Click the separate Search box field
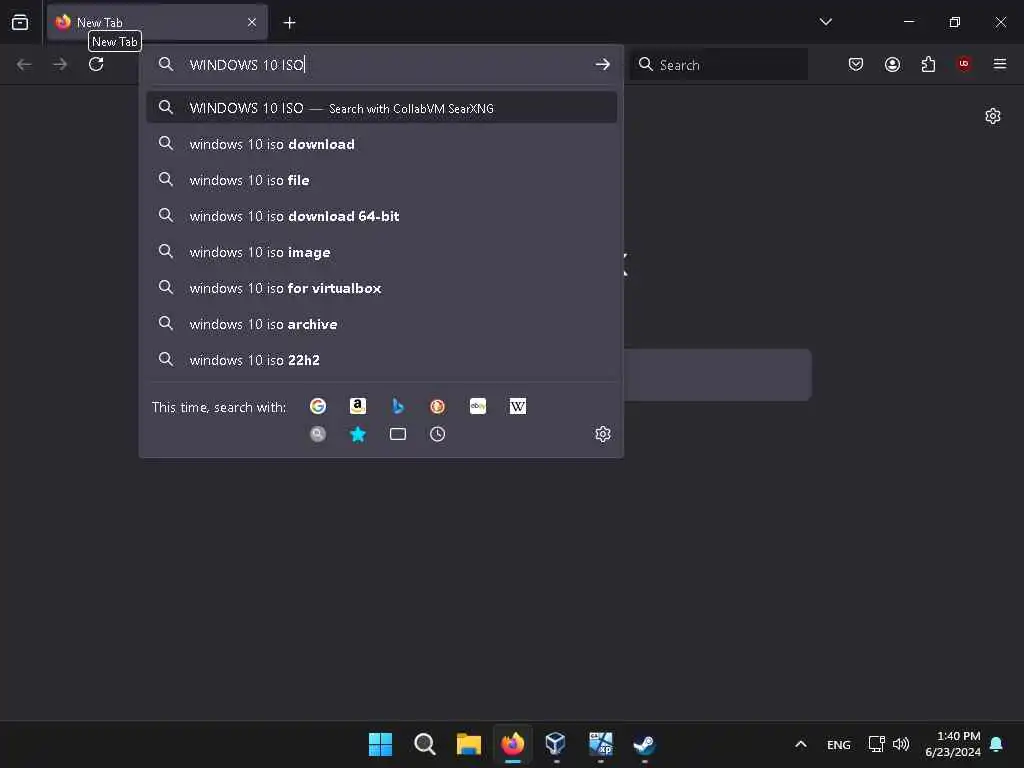1024x768 pixels. [718, 64]
